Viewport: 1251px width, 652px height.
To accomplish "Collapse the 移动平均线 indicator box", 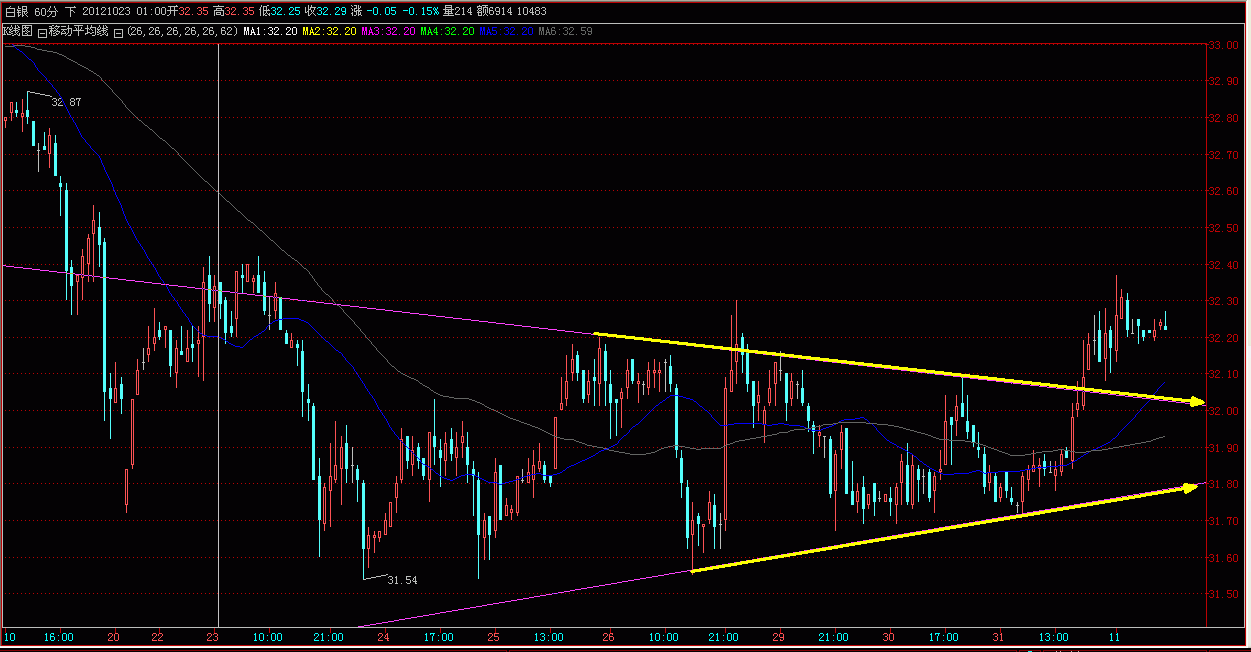I will pos(42,32).
